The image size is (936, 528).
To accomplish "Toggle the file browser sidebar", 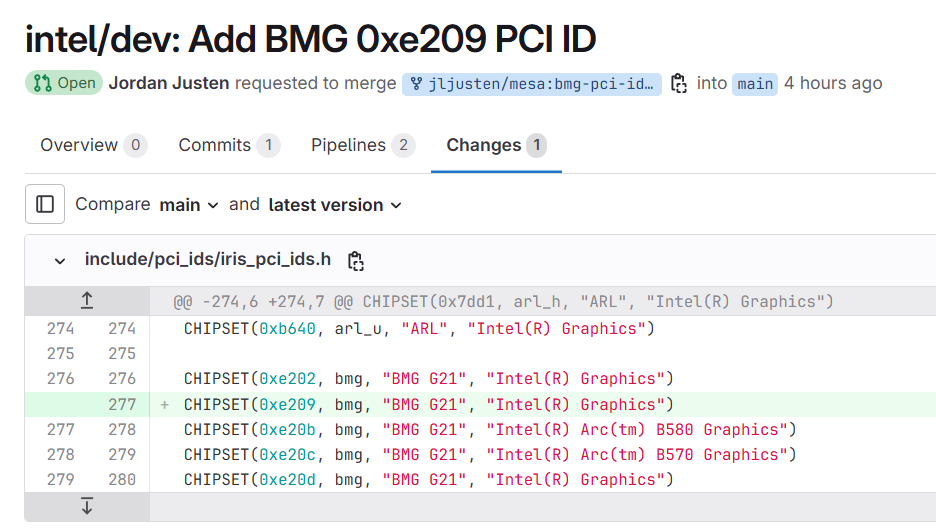I will (45, 204).
